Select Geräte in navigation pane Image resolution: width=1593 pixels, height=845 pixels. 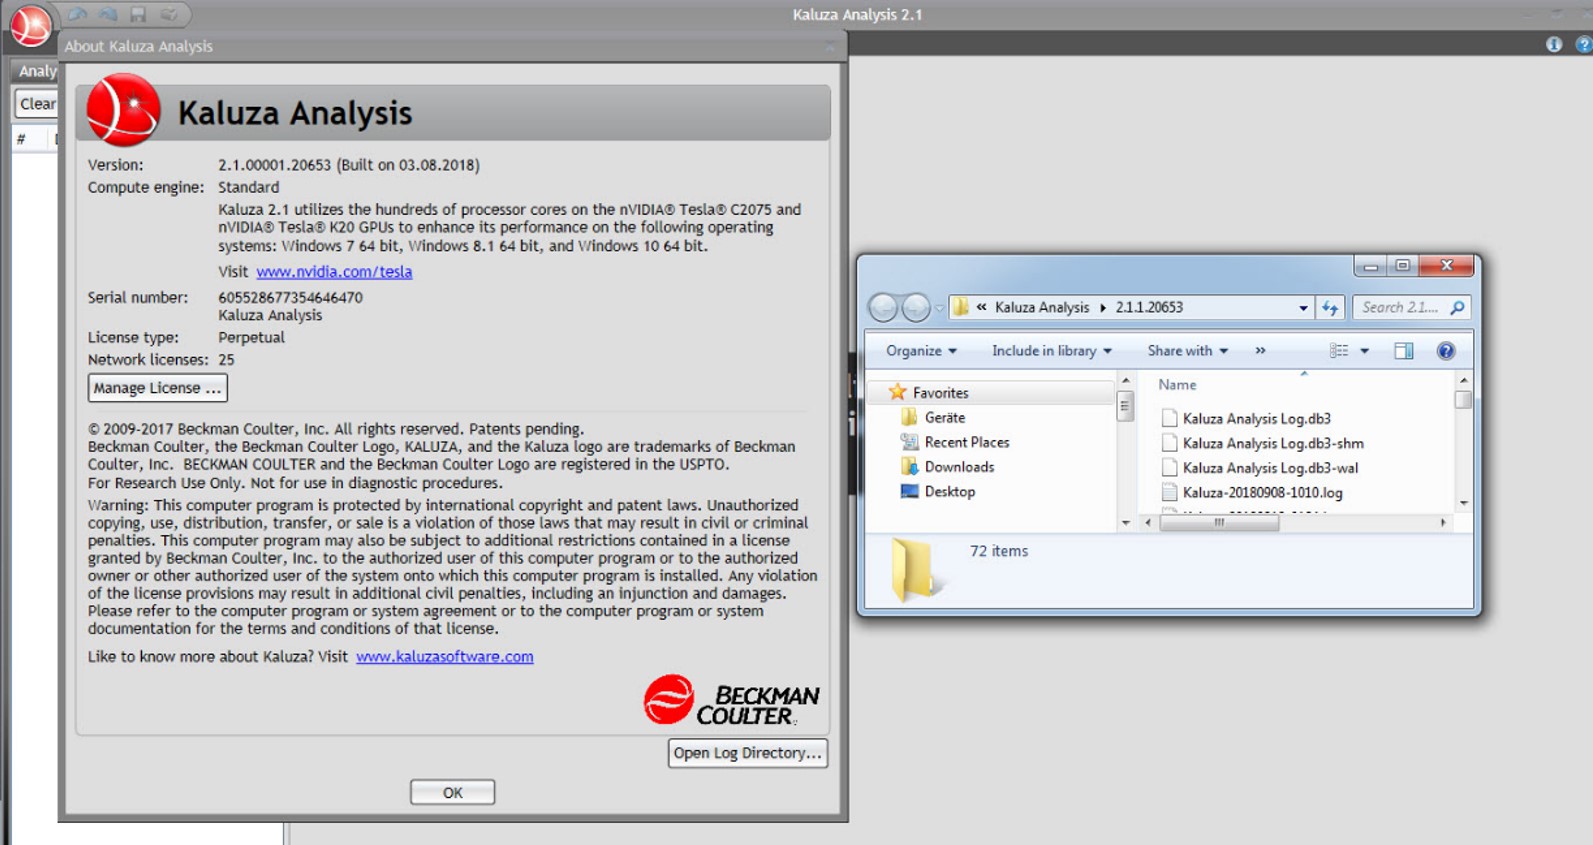[945, 418]
